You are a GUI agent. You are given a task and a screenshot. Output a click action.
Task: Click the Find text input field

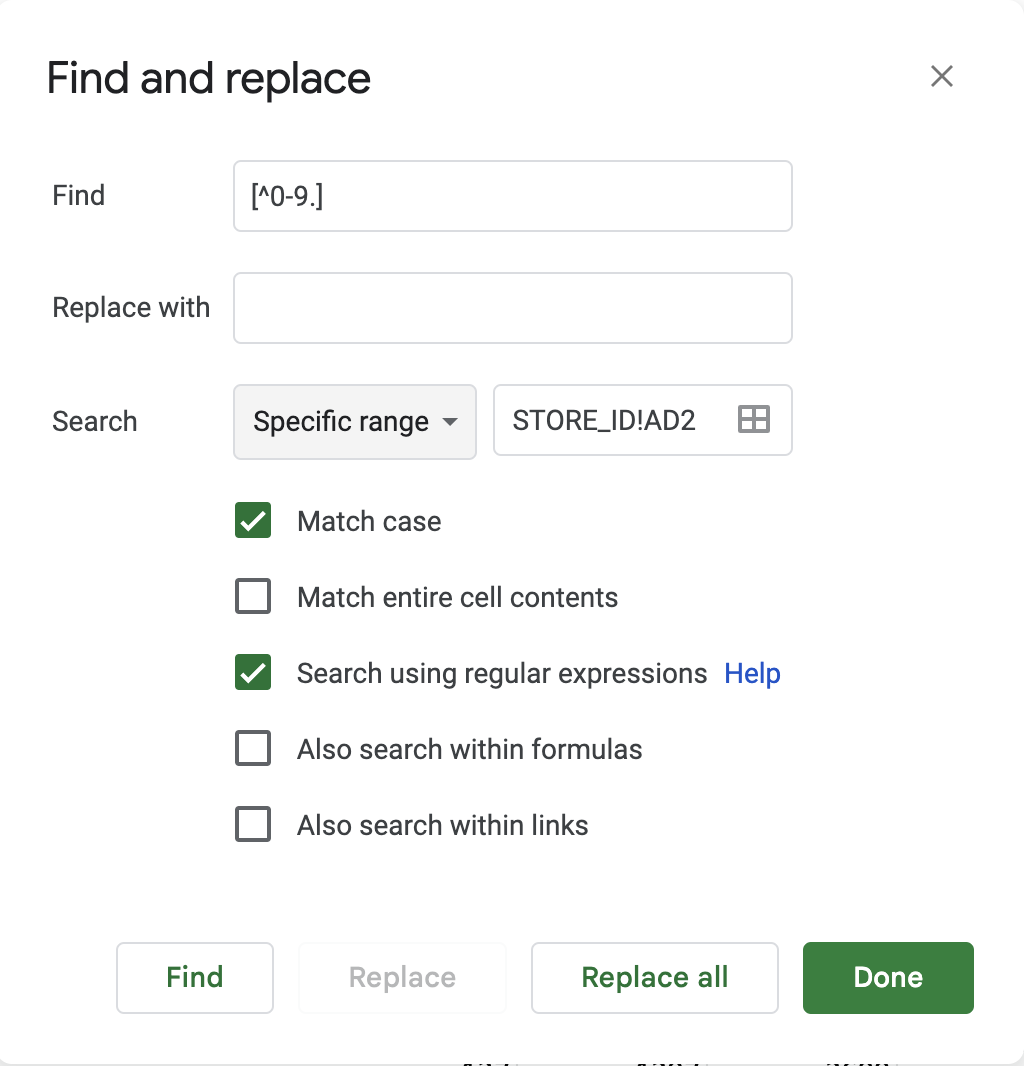513,196
